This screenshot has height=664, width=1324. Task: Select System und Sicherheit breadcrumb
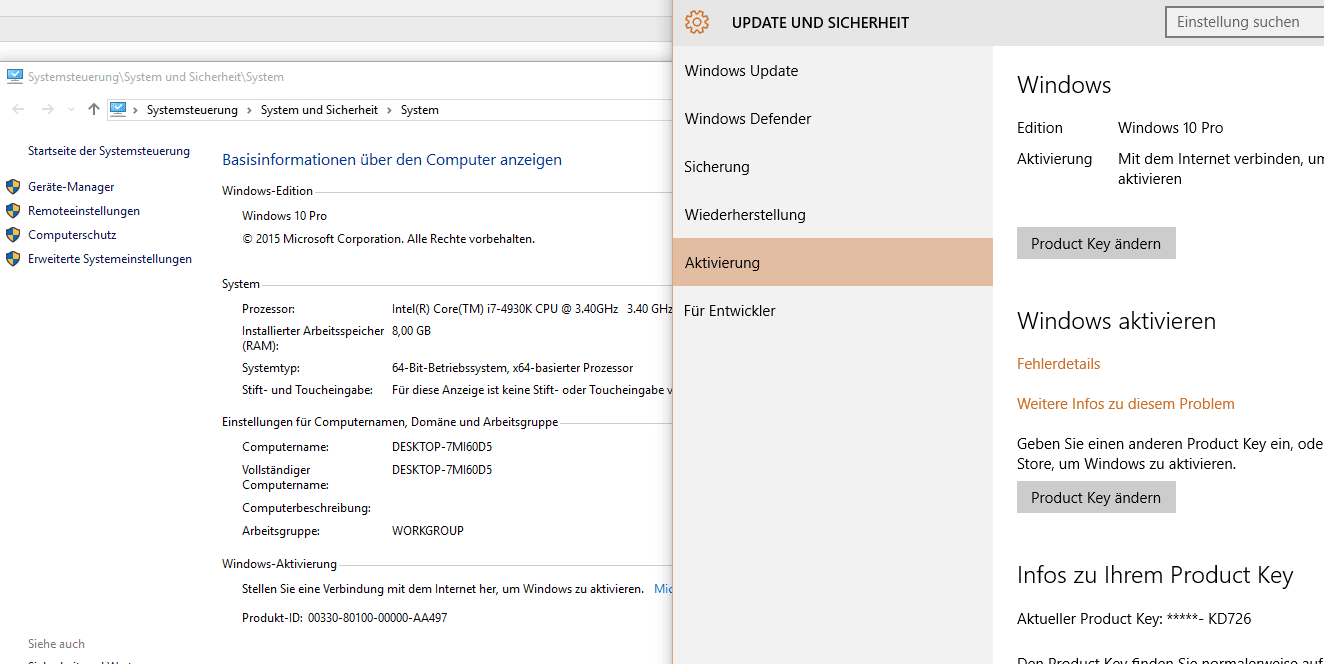point(319,110)
